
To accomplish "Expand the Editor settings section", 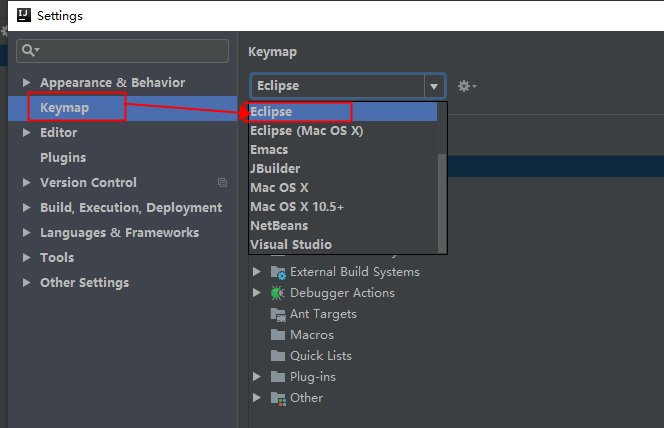I will [x=26, y=133].
